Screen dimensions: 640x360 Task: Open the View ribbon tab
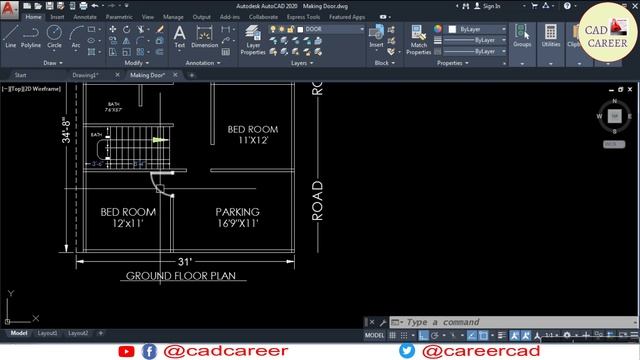pyautogui.click(x=148, y=17)
